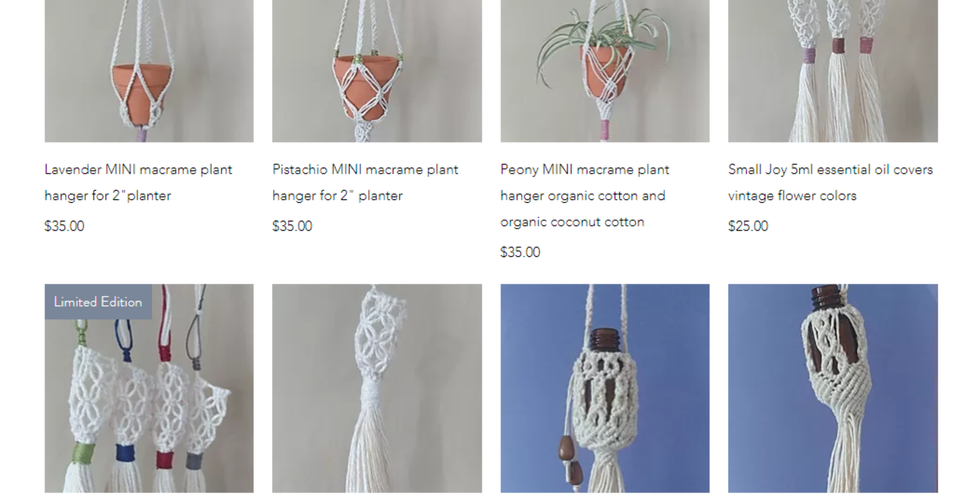The image size is (980, 500).
Task: Click the "organic coconut cotton" text line
Action: [x=572, y=222]
